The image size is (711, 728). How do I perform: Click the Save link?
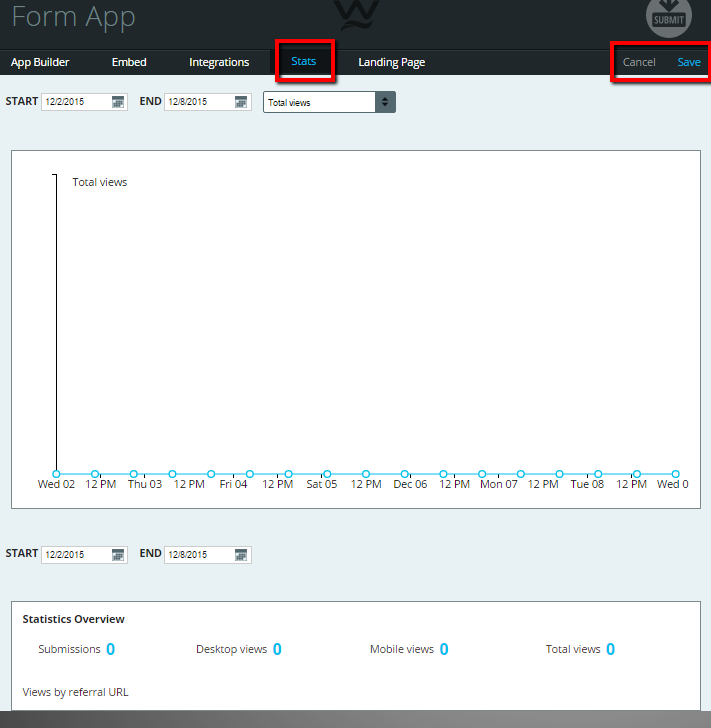[689, 62]
